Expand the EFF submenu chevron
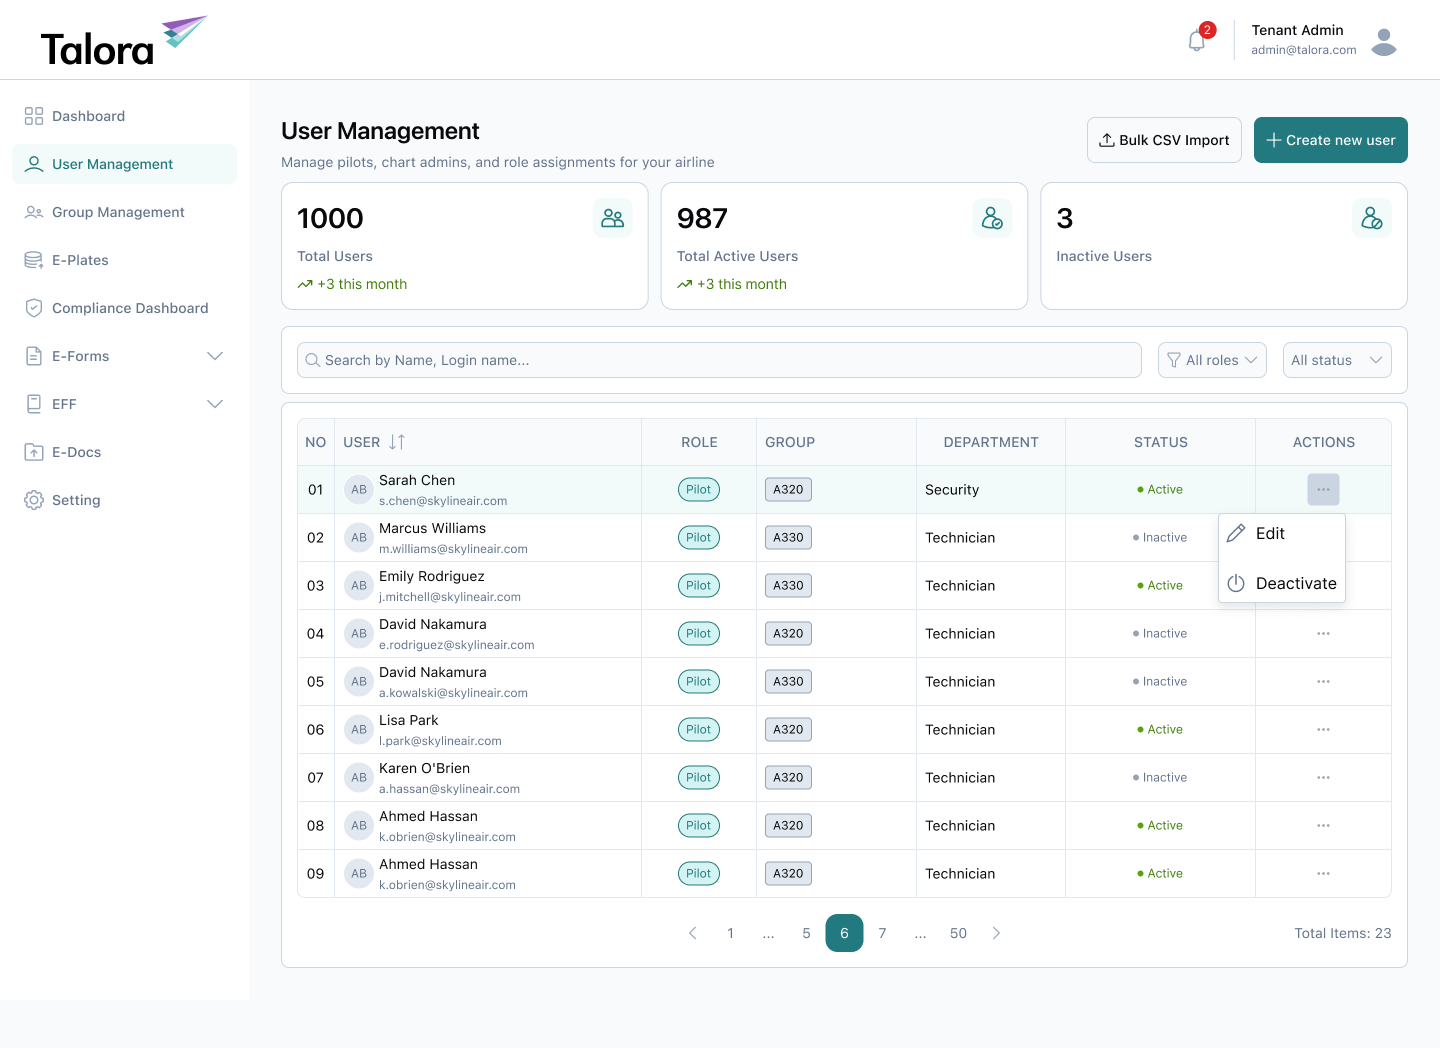Viewport: 1440px width, 1048px height. tap(214, 404)
